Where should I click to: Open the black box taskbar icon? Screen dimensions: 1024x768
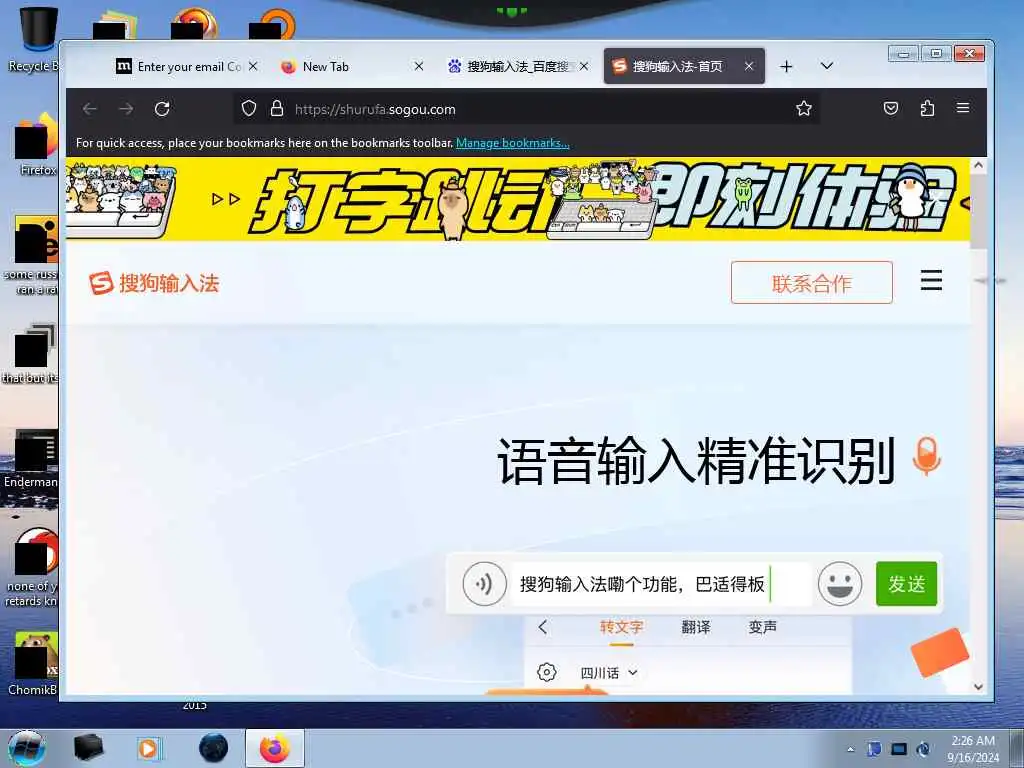tap(88, 748)
